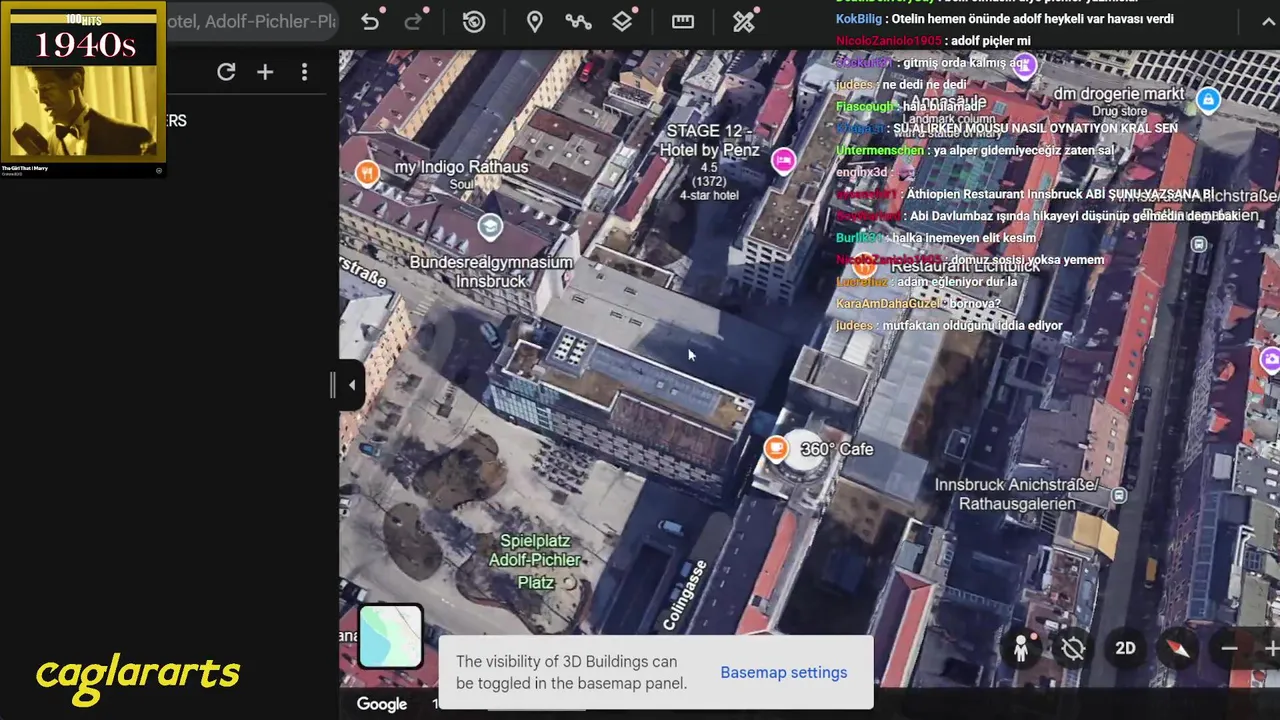
Task: Click the 360° Cafe label text
Action: (x=837, y=449)
